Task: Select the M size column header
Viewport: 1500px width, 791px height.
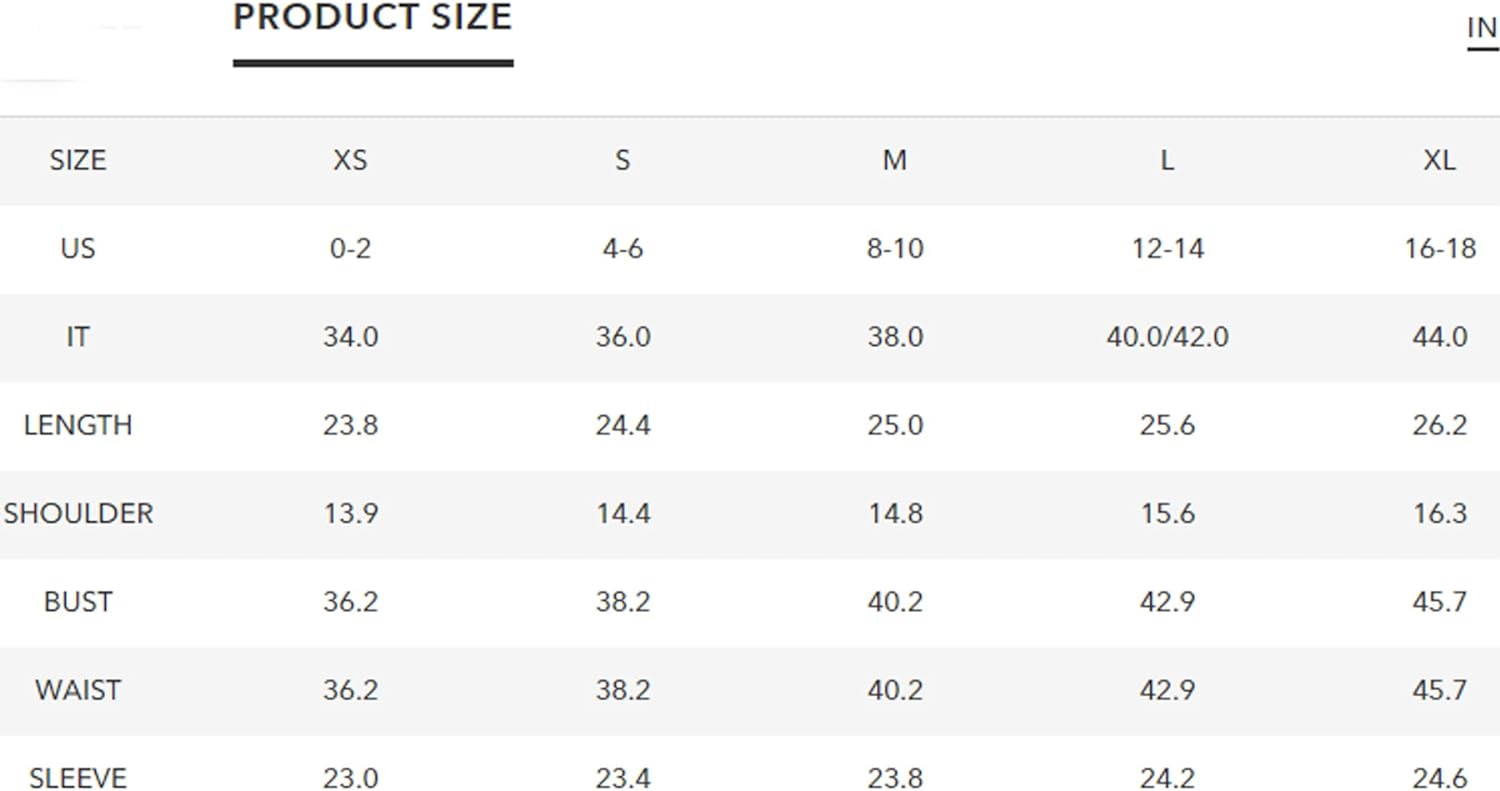Action: (895, 160)
